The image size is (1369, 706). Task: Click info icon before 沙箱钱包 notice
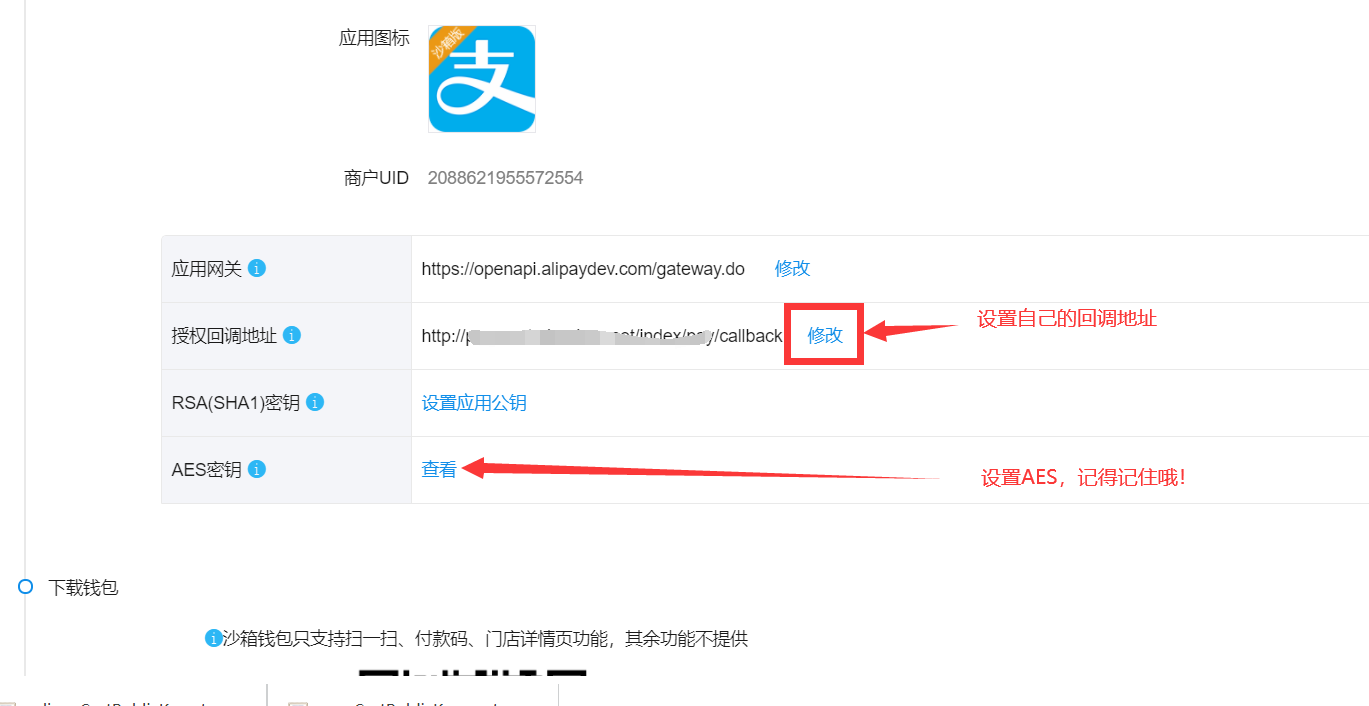(213, 638)
